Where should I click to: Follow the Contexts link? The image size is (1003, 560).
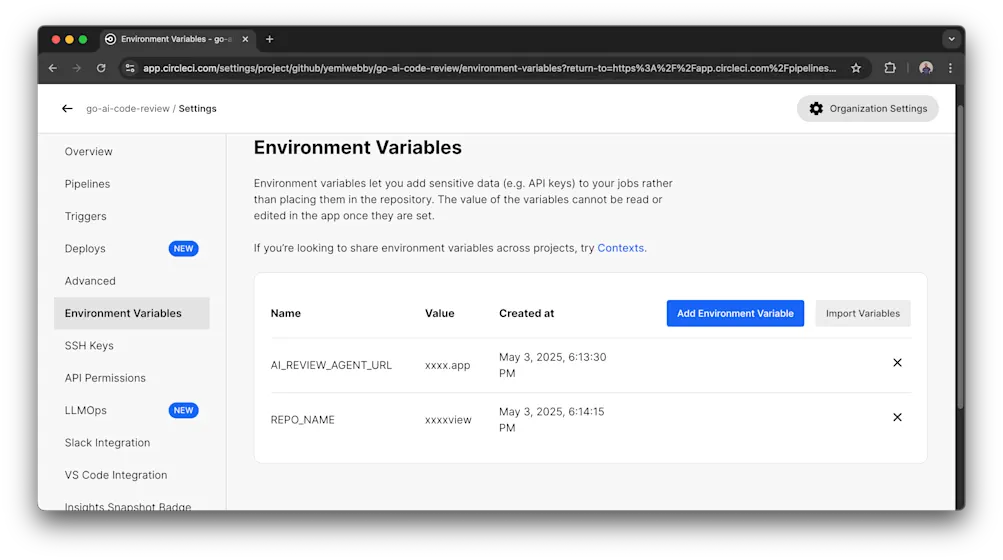(x=620, y=248)
